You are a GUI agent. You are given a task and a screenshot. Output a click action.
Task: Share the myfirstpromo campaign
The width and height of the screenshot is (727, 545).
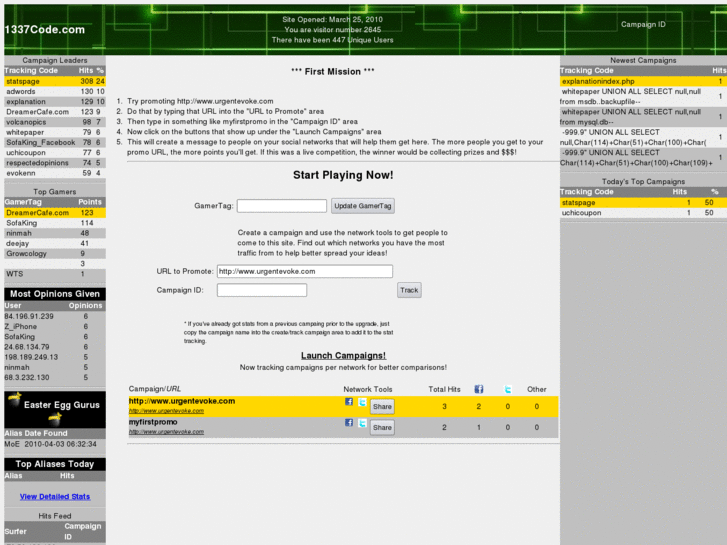point(382,428)
